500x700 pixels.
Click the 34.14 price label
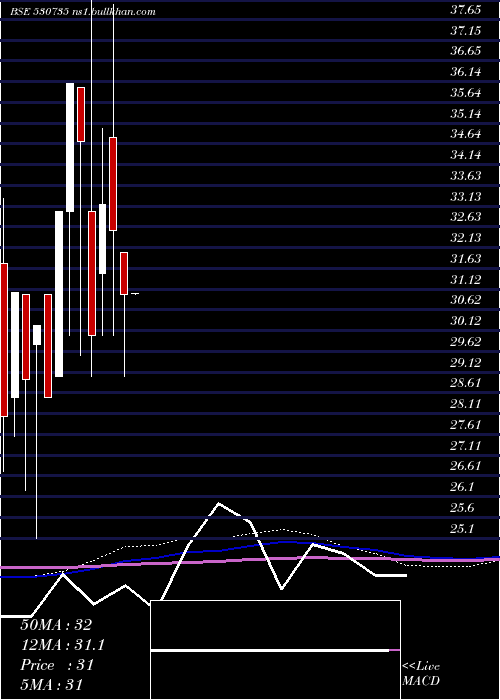466,155
